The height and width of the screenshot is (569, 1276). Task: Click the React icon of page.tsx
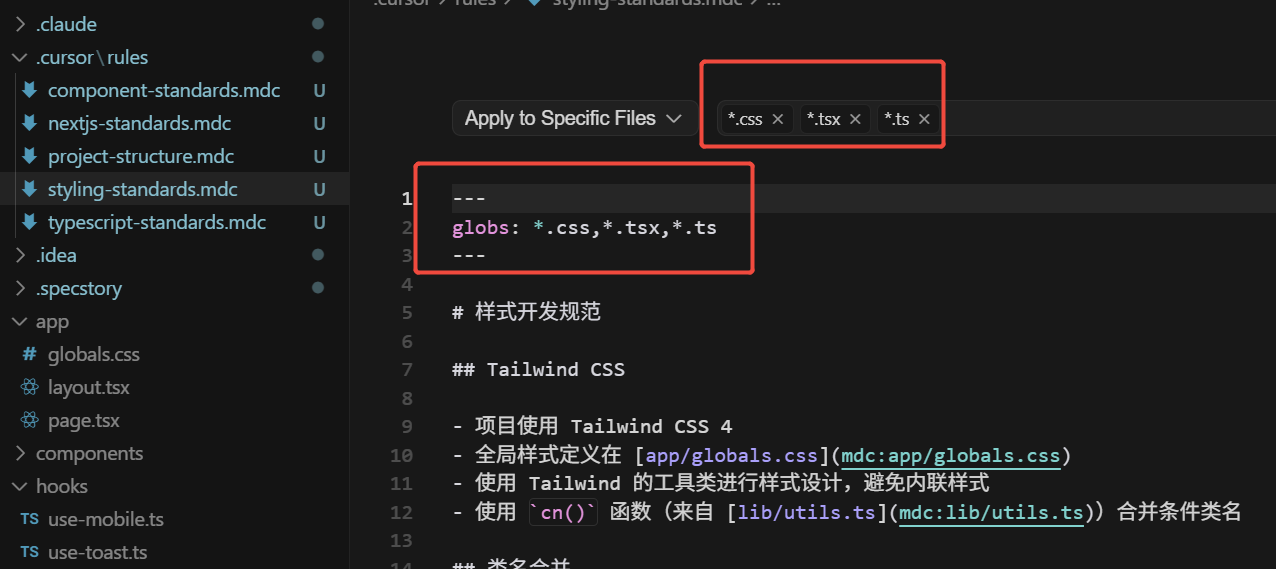29,420
